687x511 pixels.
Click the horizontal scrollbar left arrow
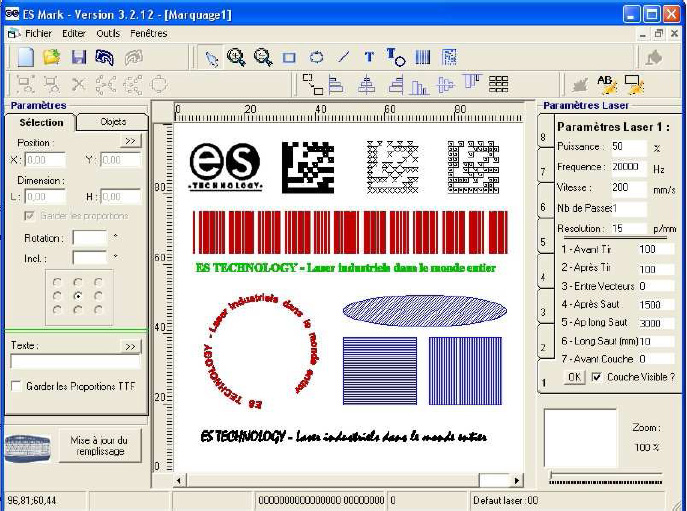179,480
